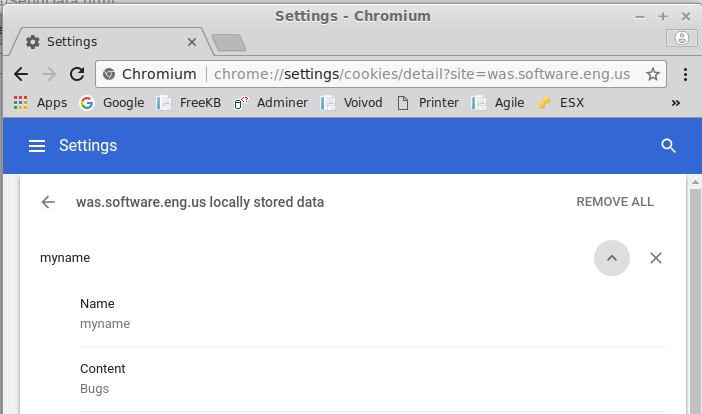
Task: Open the Google bookmark
Action: [112, 103]
